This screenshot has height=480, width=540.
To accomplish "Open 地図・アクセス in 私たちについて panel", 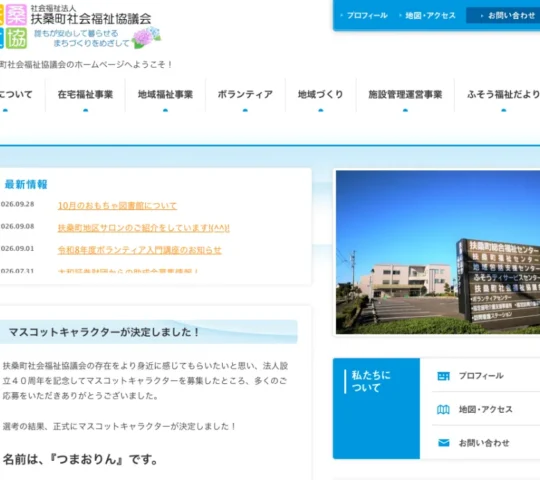I will coord(486,409).
